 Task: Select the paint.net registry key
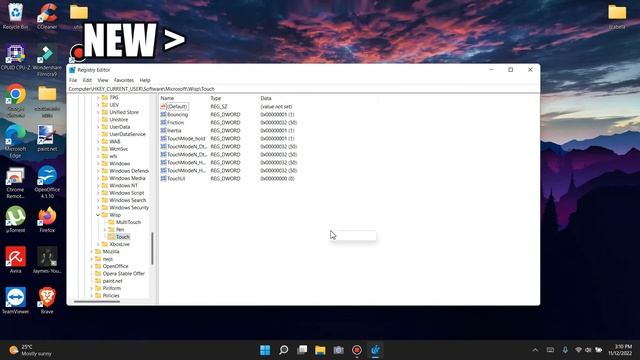112,281
